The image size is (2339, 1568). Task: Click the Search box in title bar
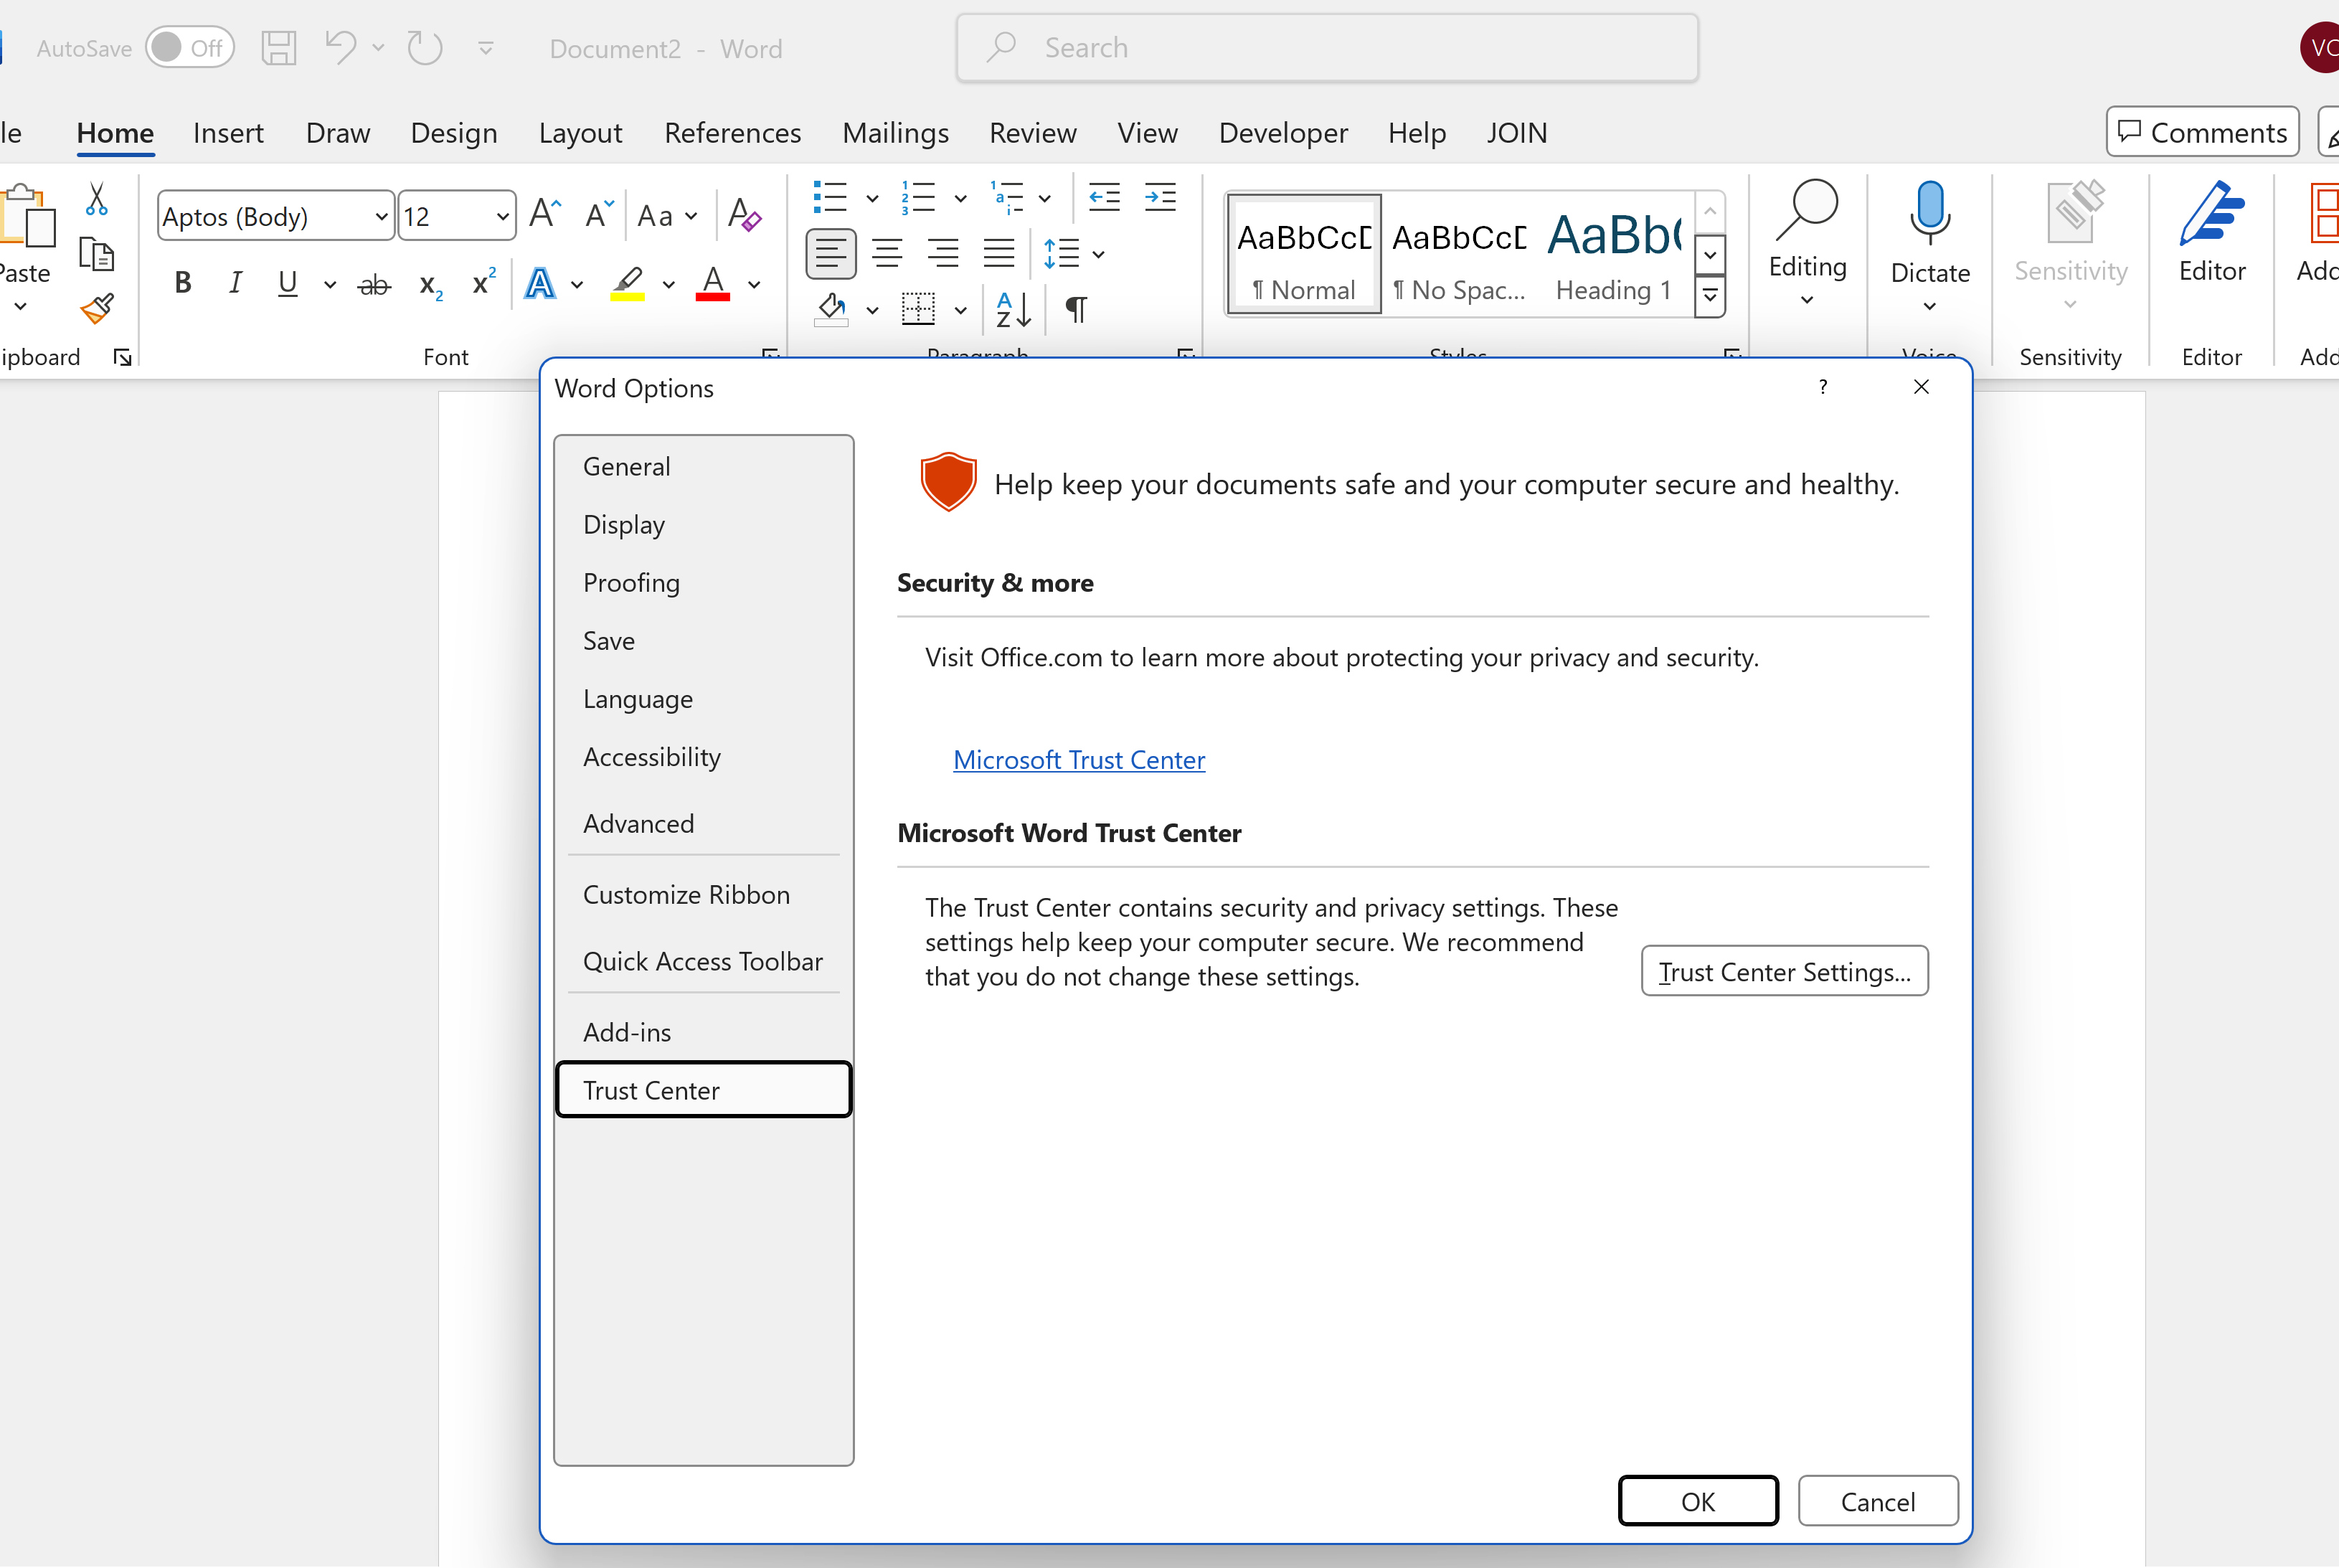tap(1327, 48)
